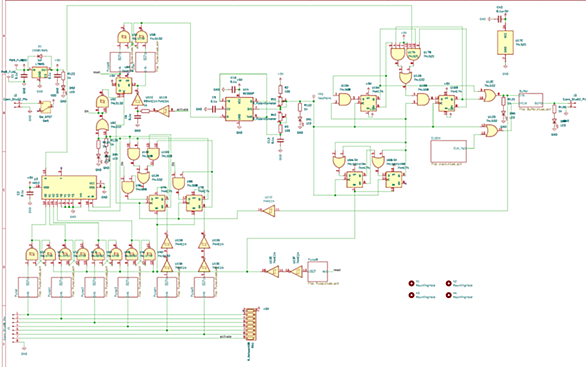Select the upper-right mounting hole symbol
Screen dimensions: 586x367
(x=448, y=284)
